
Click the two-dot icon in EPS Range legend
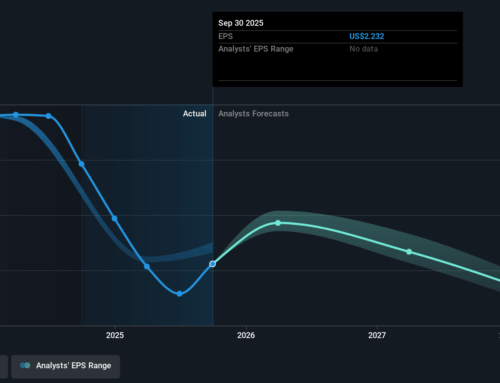click(x=25, y=366)
